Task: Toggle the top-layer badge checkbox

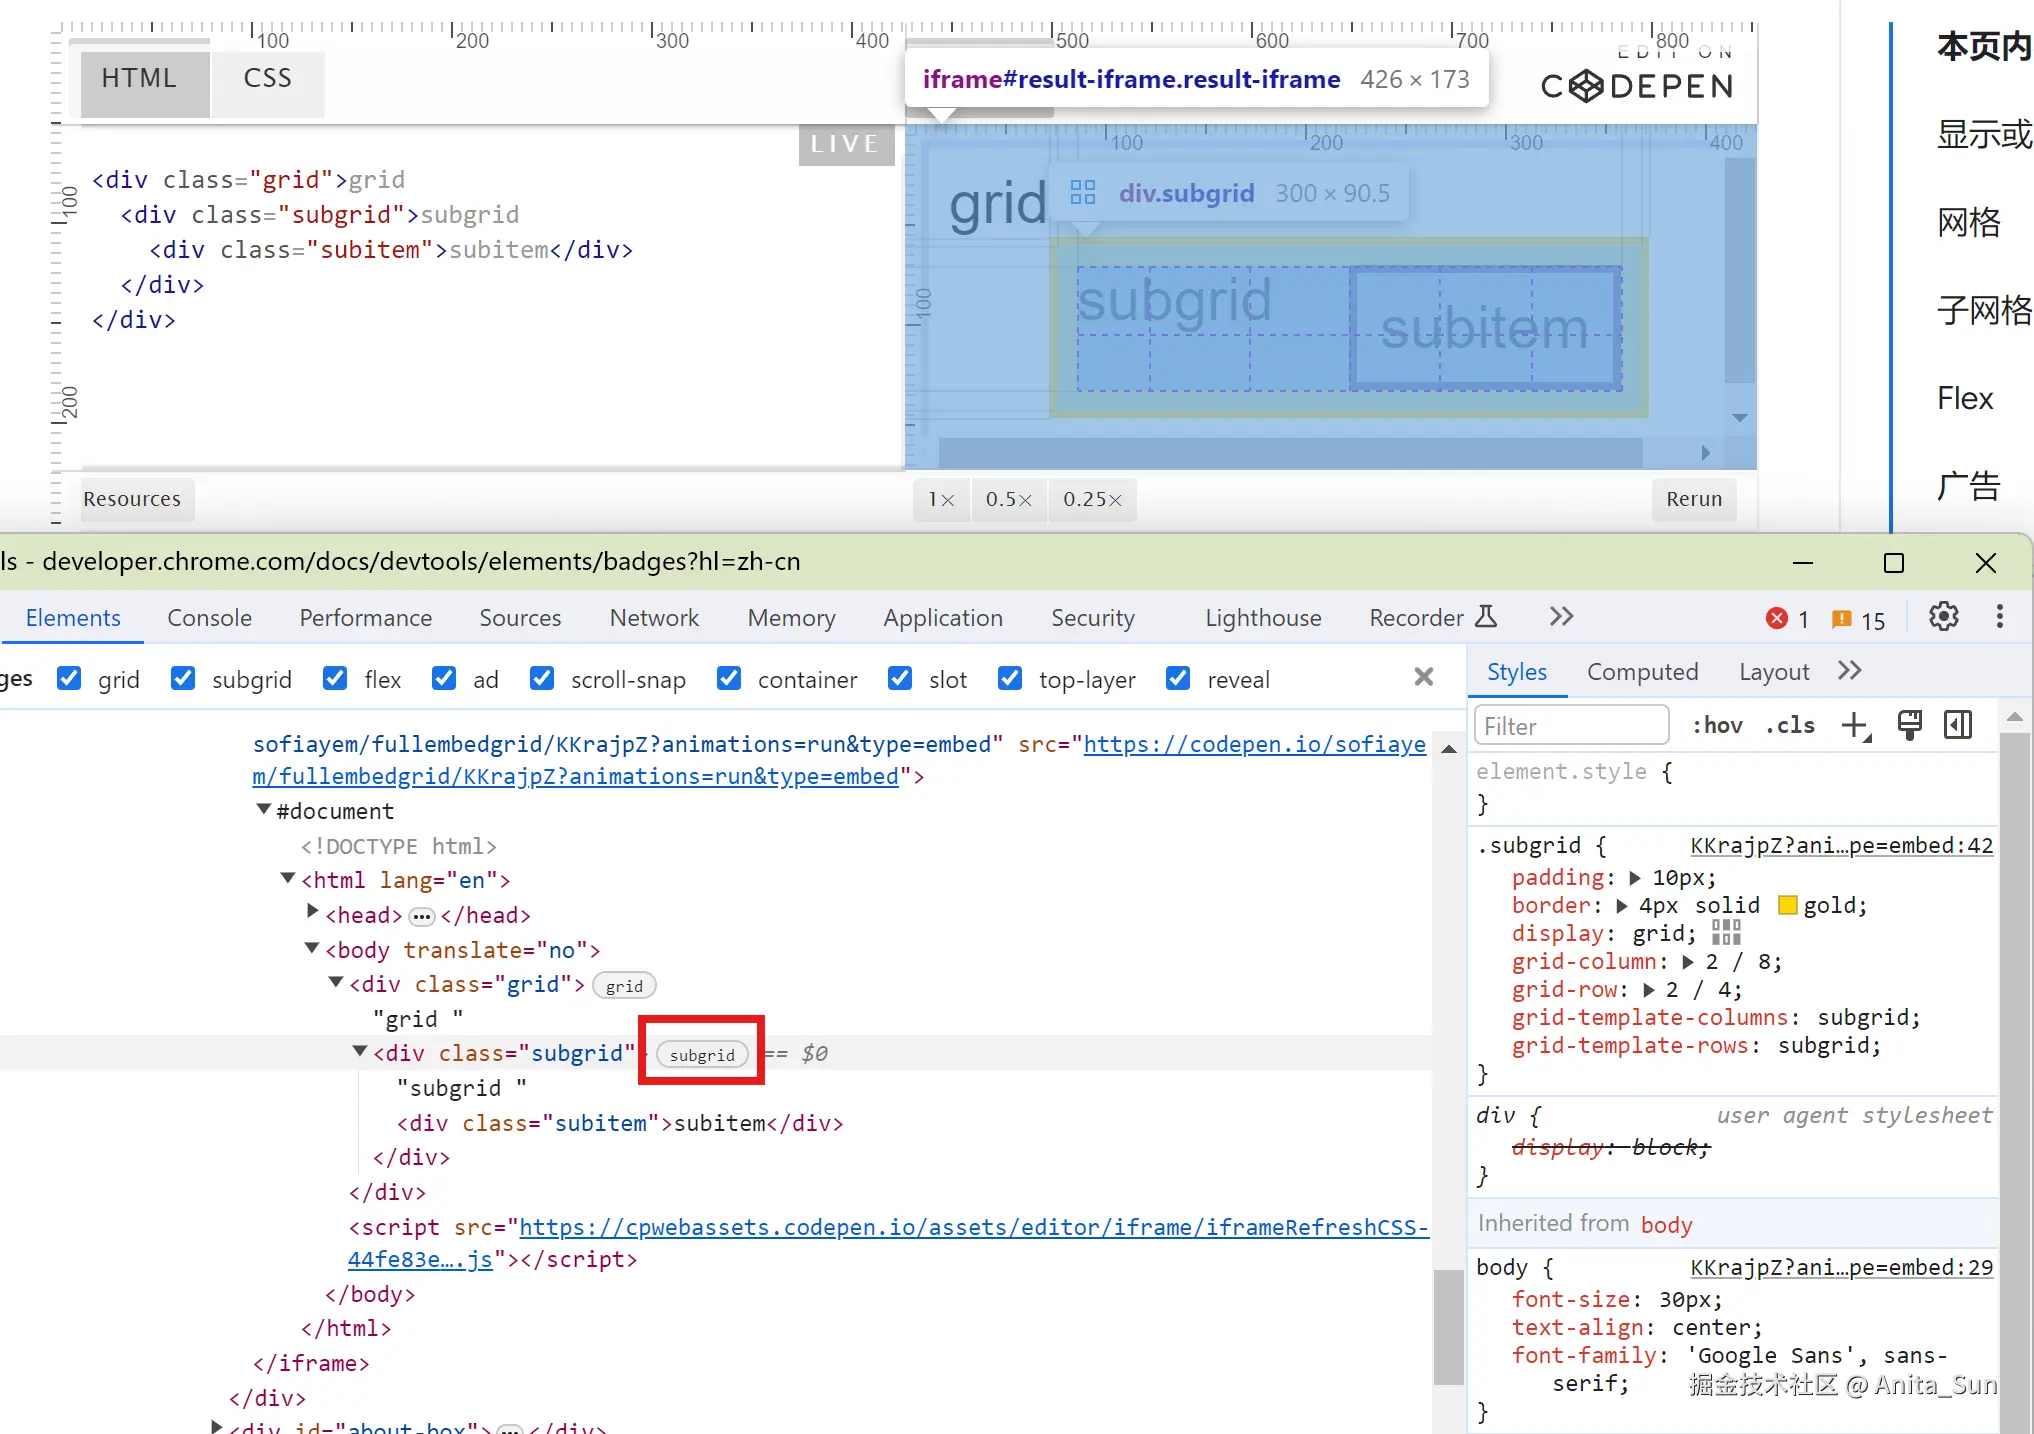Action: point(1010,678)
